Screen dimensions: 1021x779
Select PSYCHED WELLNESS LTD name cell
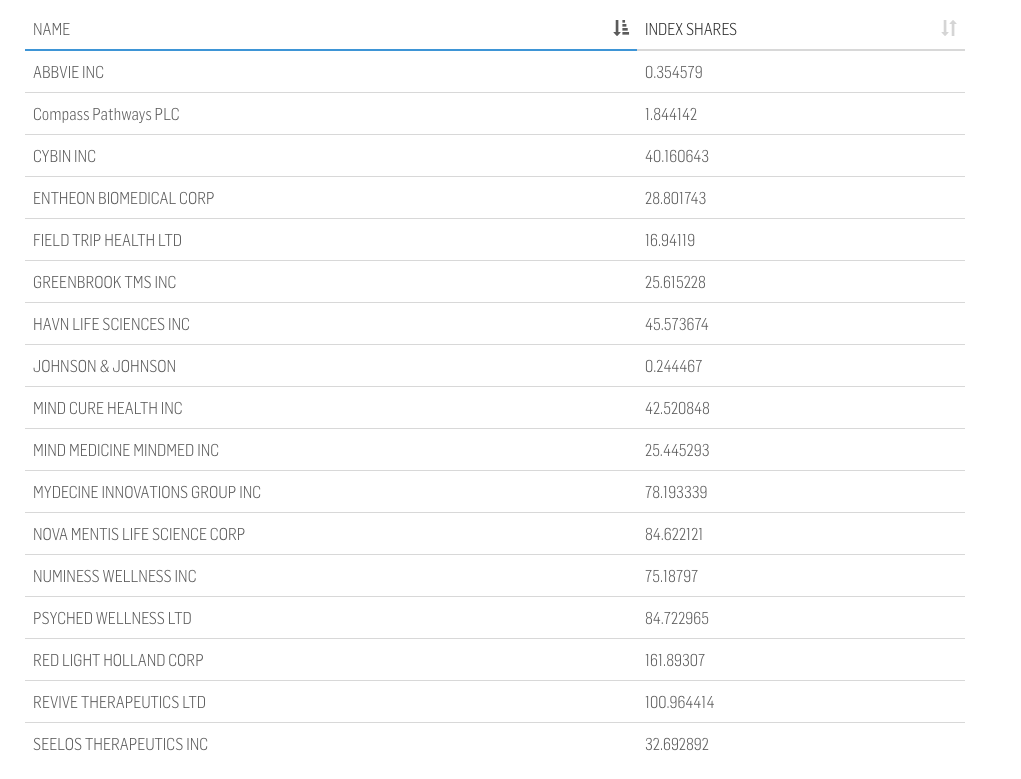point(113,619)
